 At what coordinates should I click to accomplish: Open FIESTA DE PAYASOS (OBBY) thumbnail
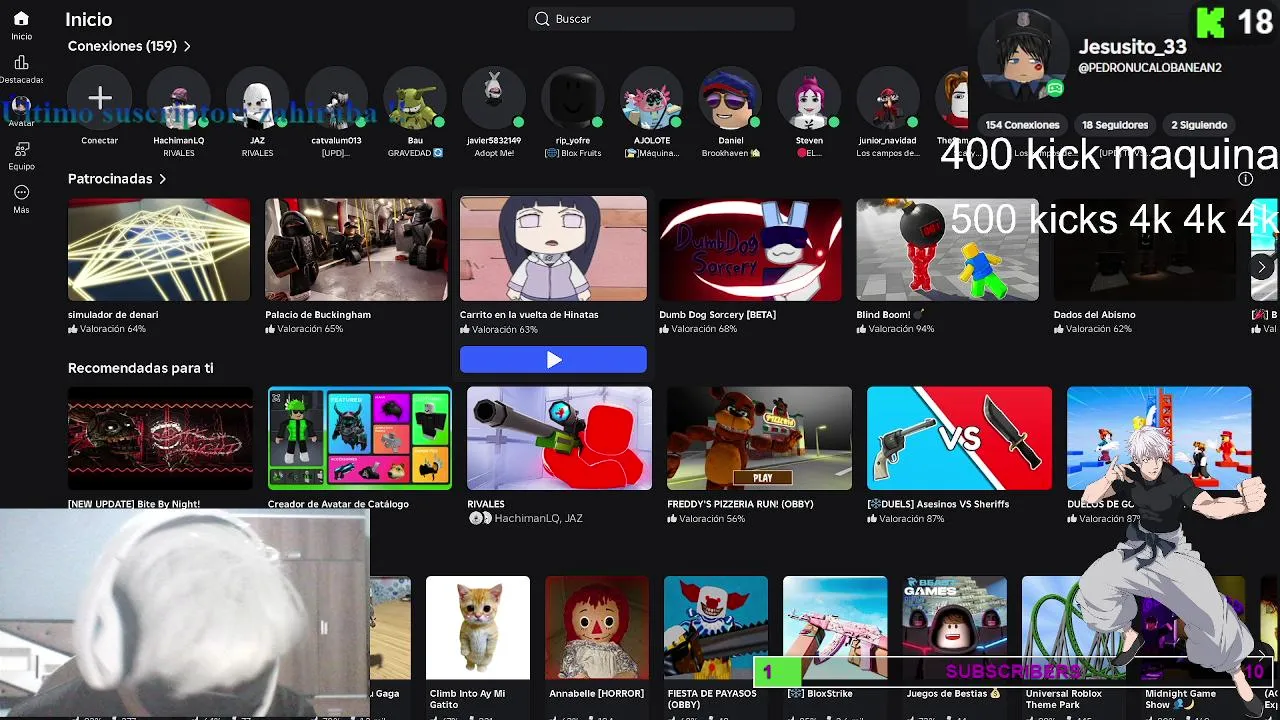point(716,628)
